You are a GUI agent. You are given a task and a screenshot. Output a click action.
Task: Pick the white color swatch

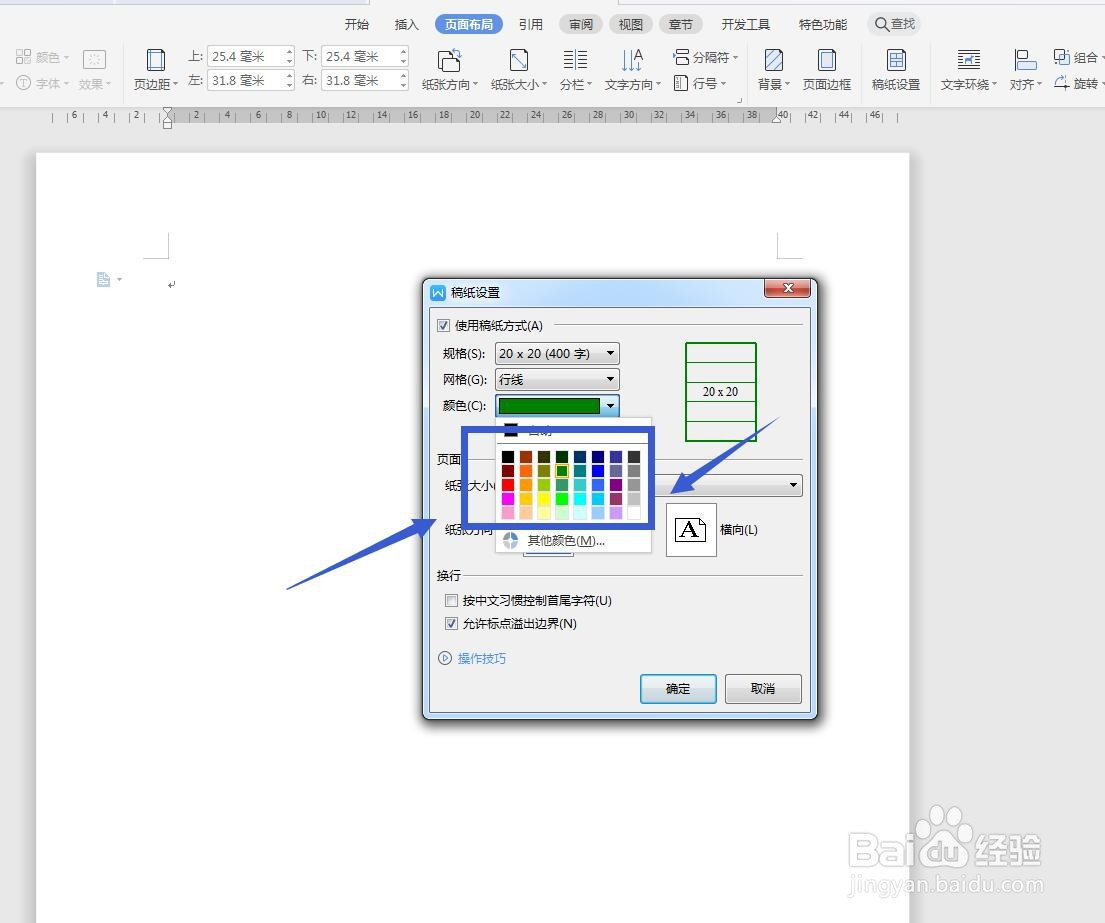pyautogui.click(x=634, y=513)
